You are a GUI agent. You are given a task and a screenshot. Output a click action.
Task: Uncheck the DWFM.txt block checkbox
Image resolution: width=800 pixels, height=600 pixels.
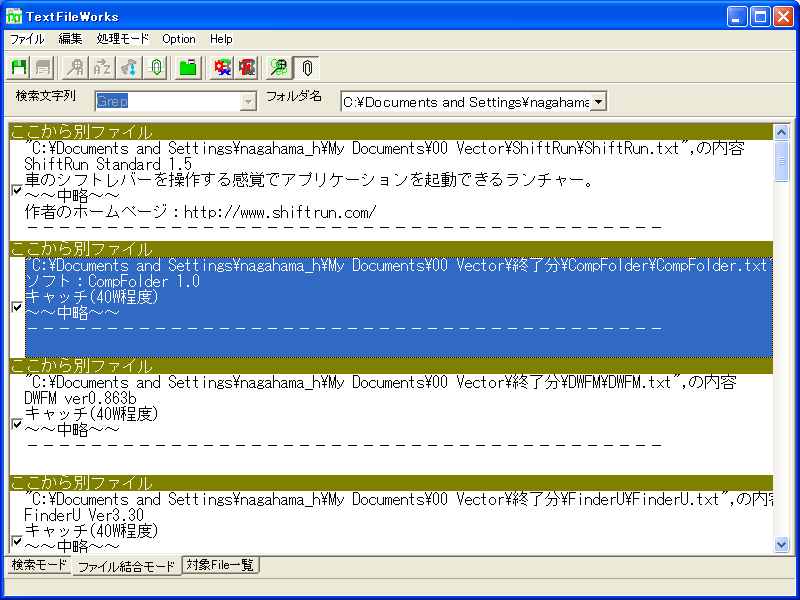(17, 424)
